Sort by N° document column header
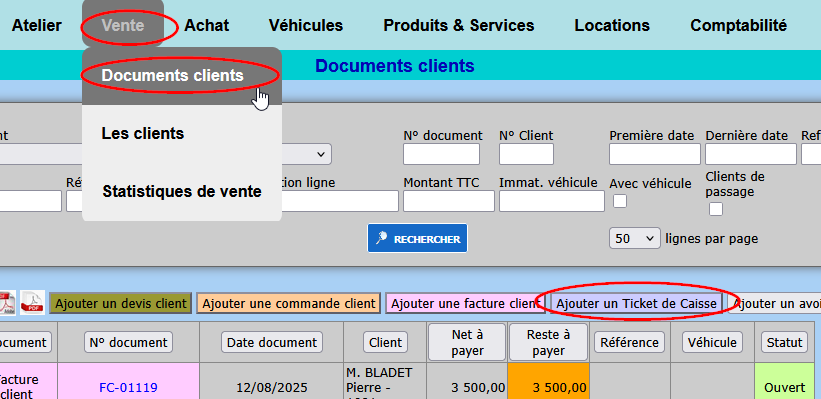Image resolution: width=821 pixels, height=399 pixels. click(x=128, y=342)
